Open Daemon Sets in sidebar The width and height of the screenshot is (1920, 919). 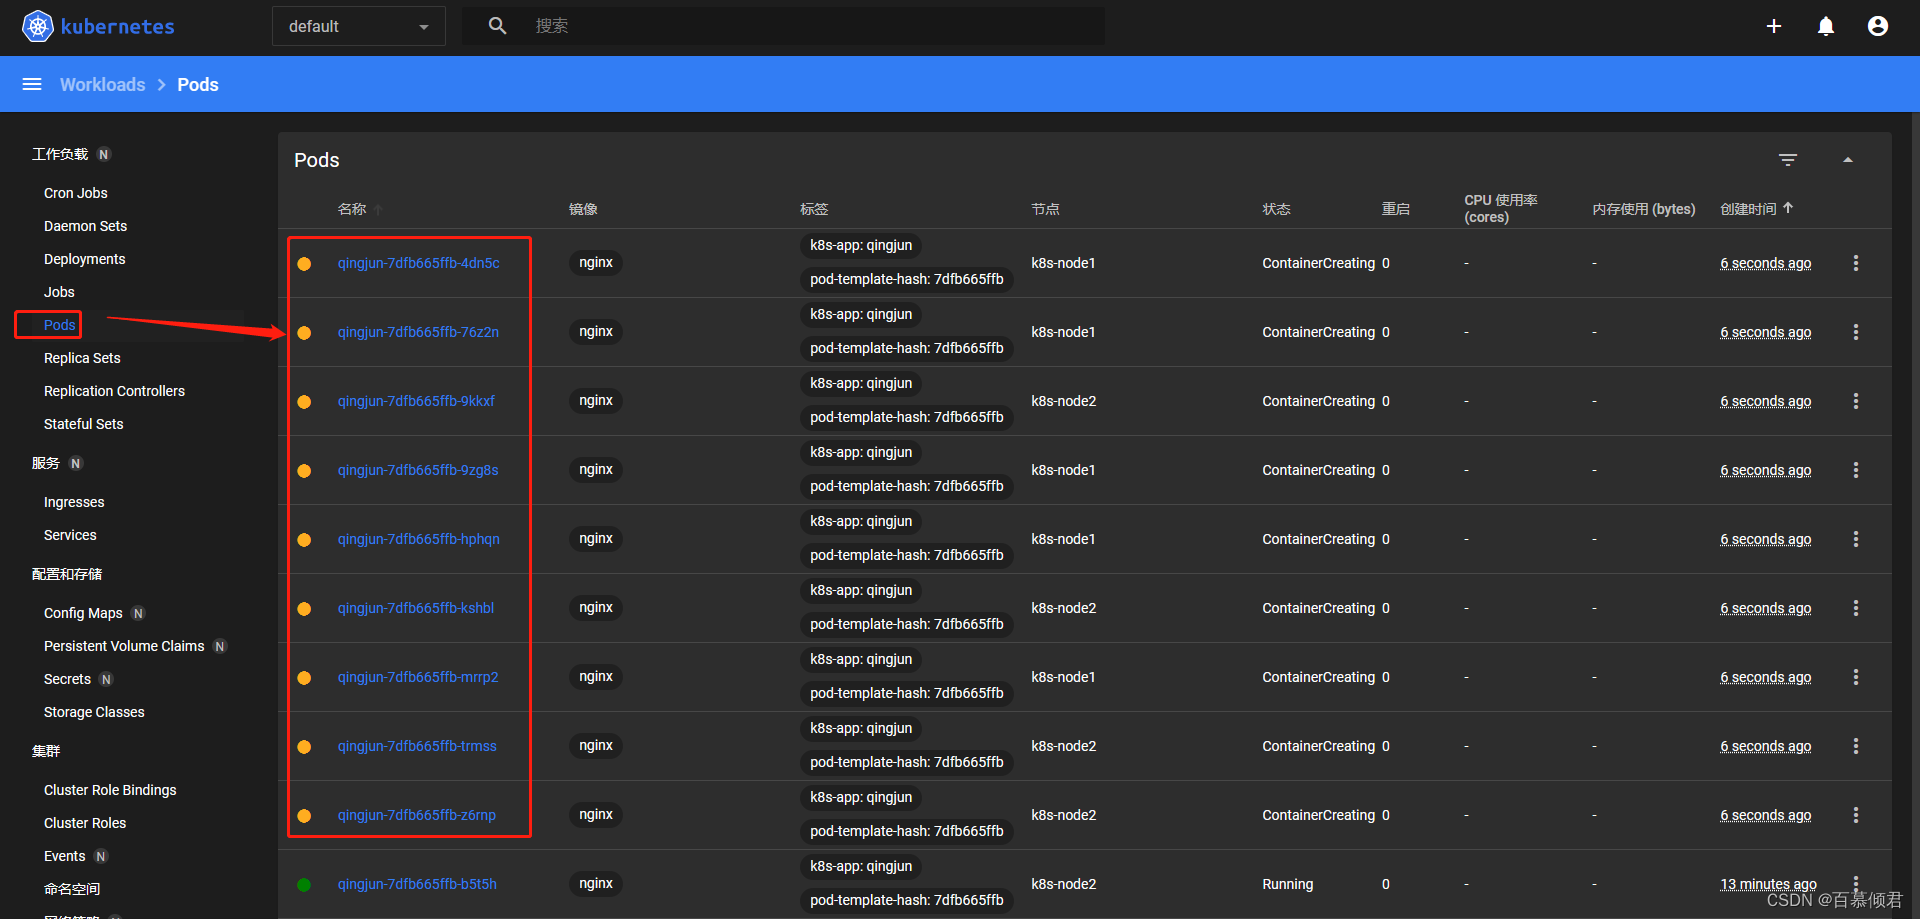point(86,226)
